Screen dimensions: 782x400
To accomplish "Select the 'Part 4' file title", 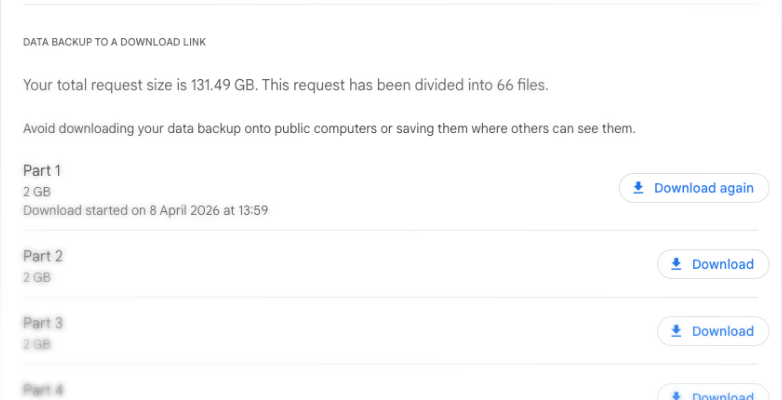I will coord(43,388).
